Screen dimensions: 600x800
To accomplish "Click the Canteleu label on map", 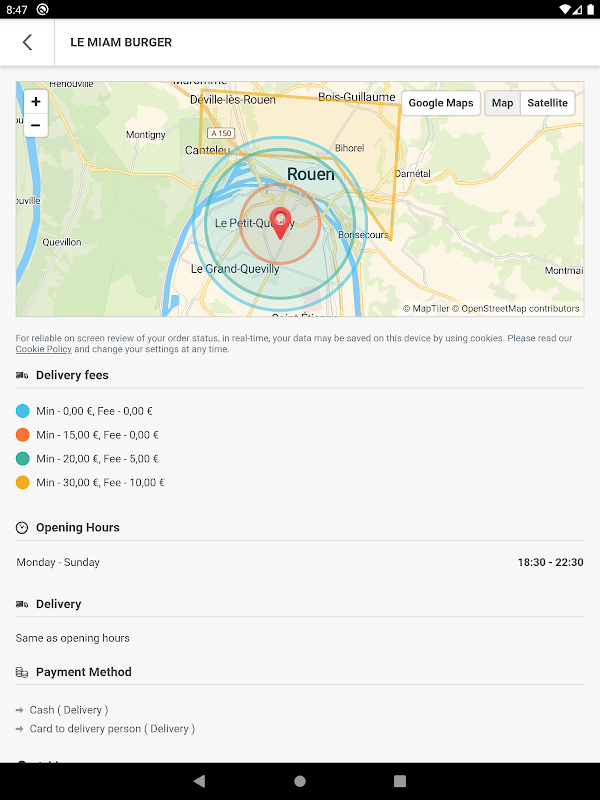I will (207, 150).
